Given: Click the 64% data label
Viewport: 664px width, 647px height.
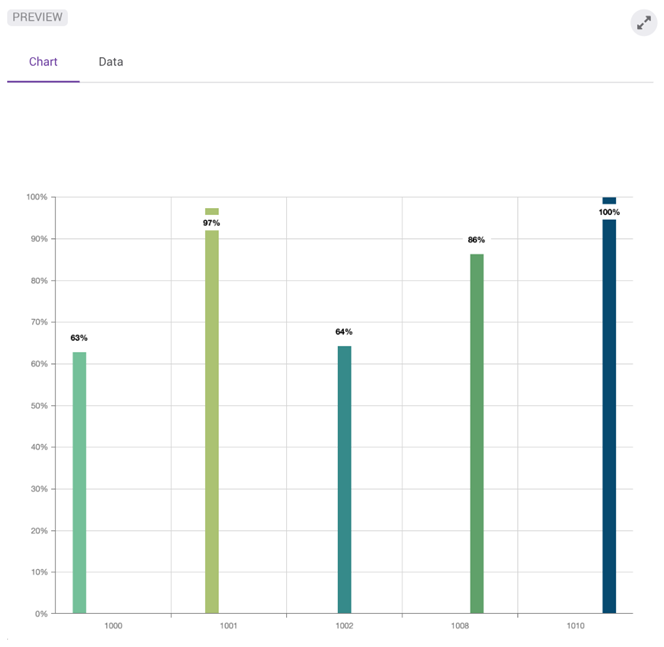Looking at the screenshot, I should (x=344, y=332).
